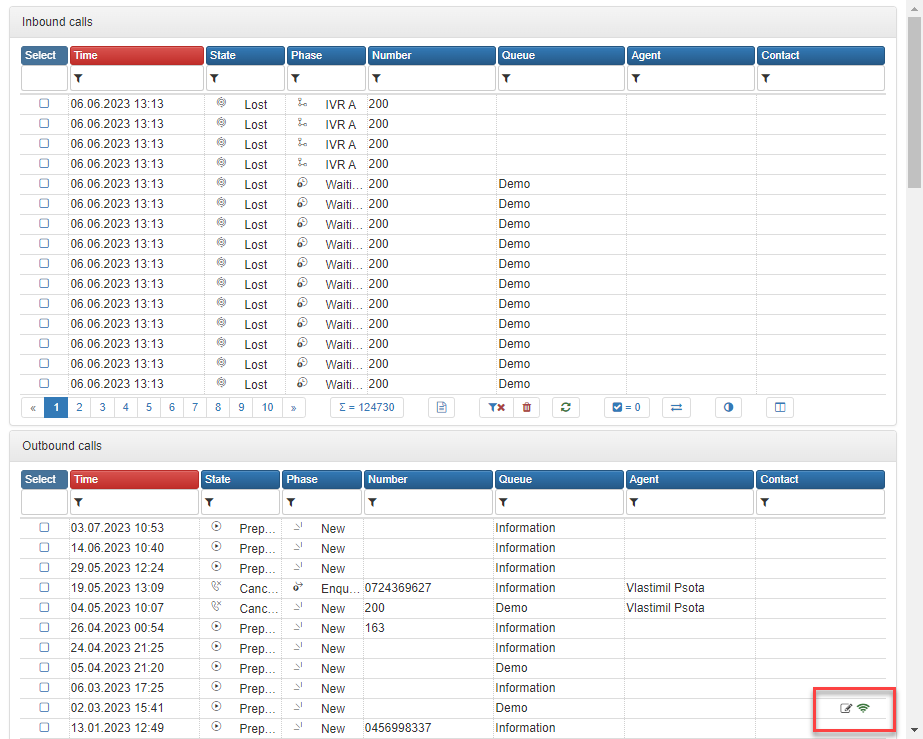Click the vertical scrollbar thumb

pyautogui.click(x=914, y=102)
